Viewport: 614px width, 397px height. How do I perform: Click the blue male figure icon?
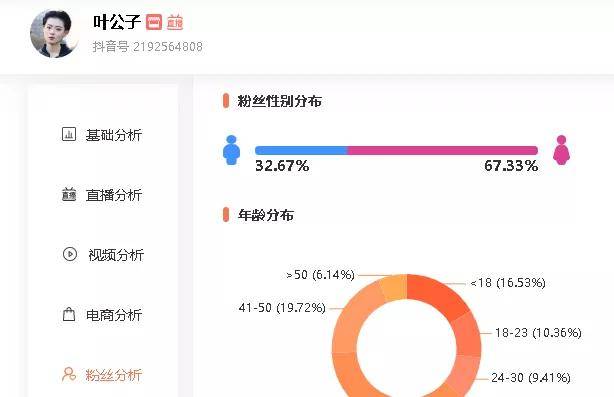(231, 150)
